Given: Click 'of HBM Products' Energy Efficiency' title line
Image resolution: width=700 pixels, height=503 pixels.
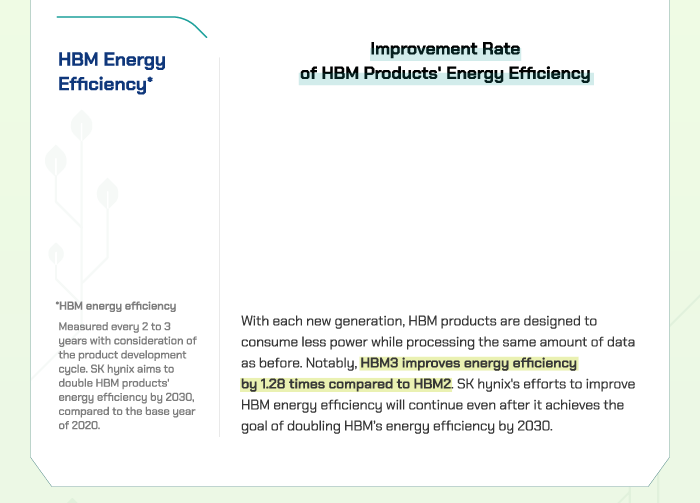Looking at the screenshot, I should [445, 73].
